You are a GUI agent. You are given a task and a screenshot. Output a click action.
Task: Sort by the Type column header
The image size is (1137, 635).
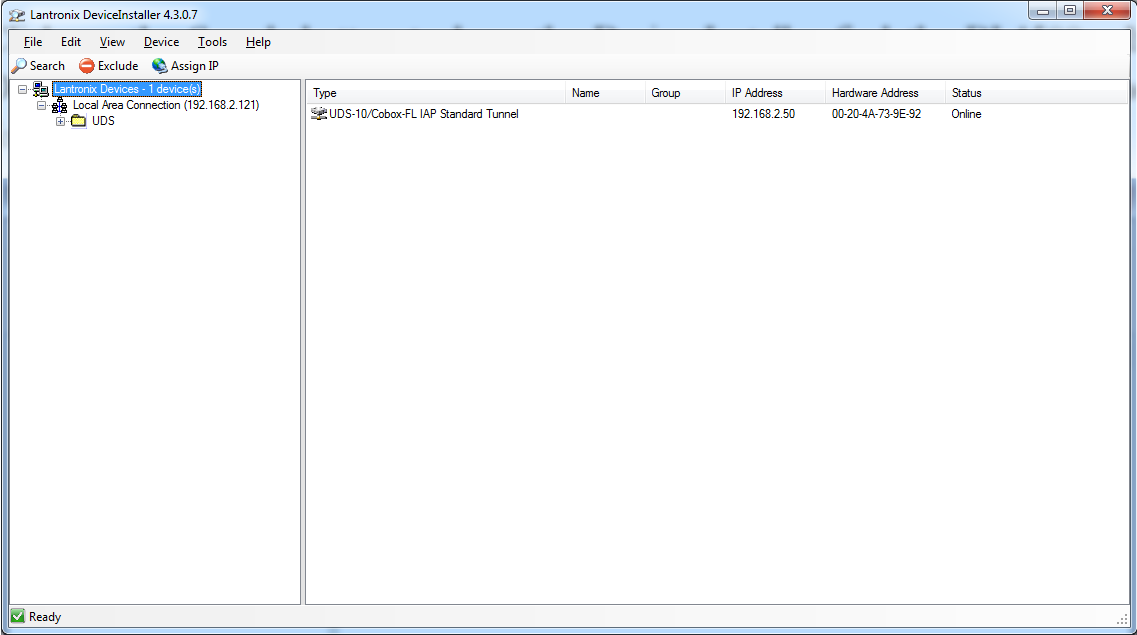click(x=436, y=93)
